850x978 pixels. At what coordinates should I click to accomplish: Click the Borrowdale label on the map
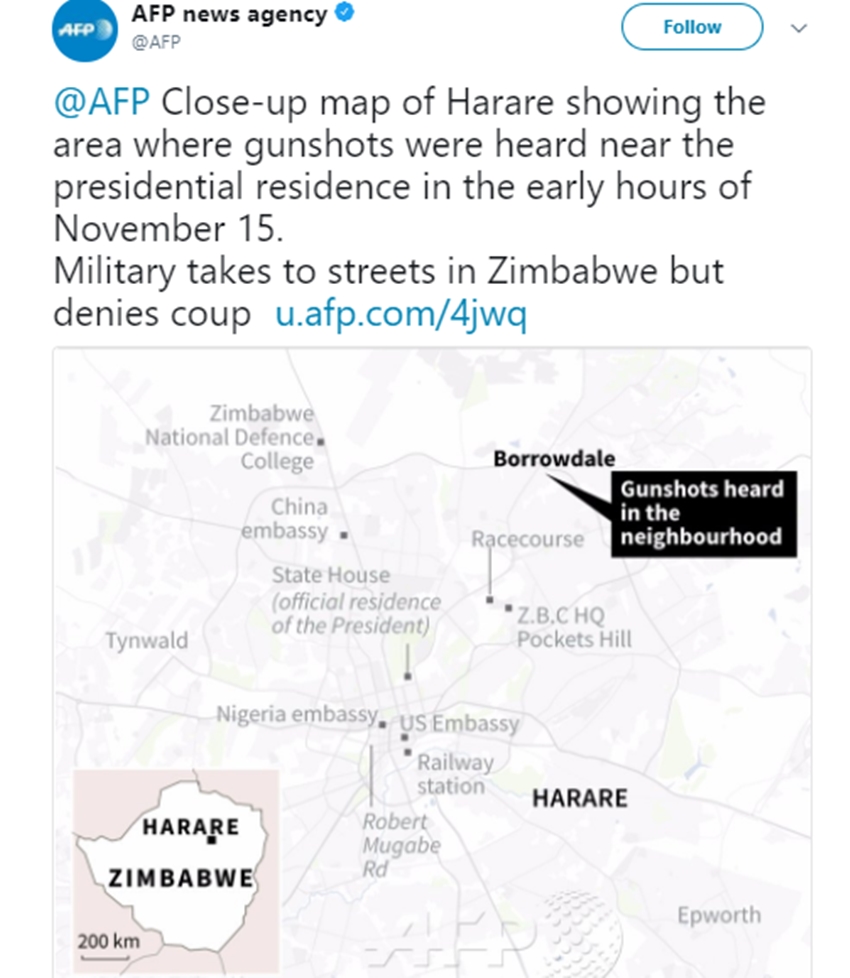(x=554, y=459)
